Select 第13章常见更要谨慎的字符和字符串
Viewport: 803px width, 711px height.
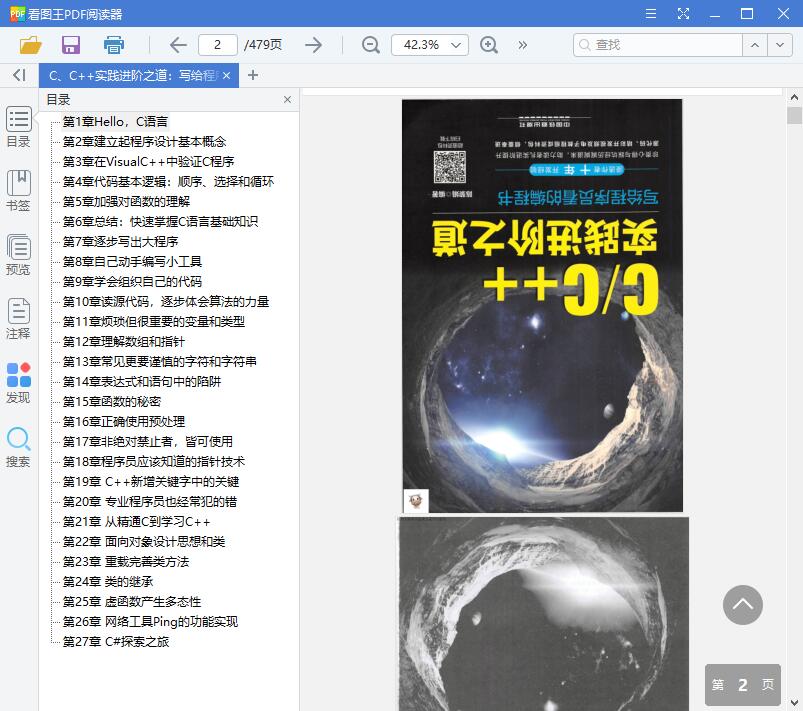[160, 361]
